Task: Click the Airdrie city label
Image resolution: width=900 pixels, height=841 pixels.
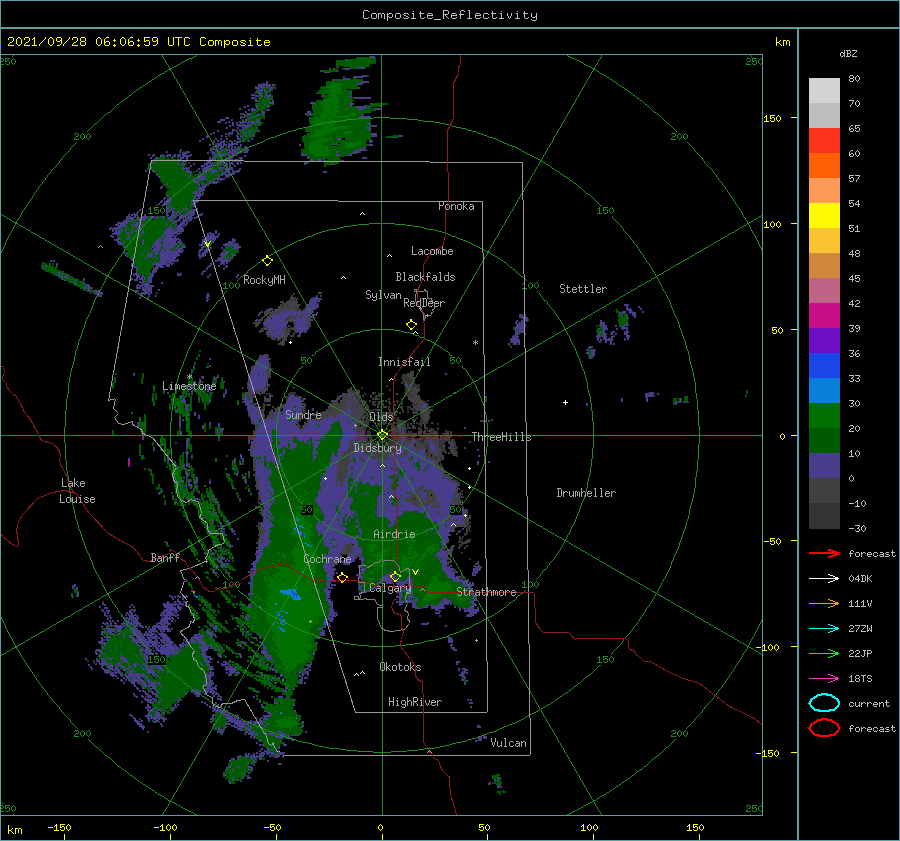Action: point(394,534)
